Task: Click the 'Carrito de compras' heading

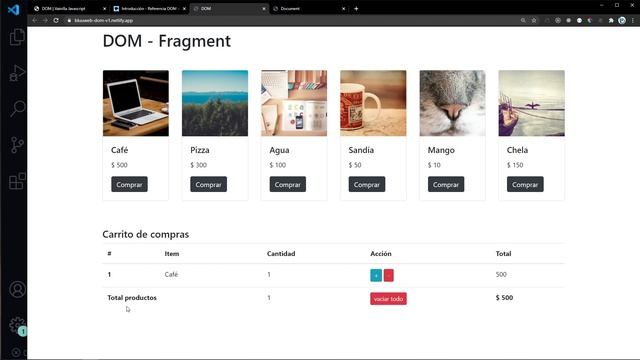Action: [x=145, y=234]
